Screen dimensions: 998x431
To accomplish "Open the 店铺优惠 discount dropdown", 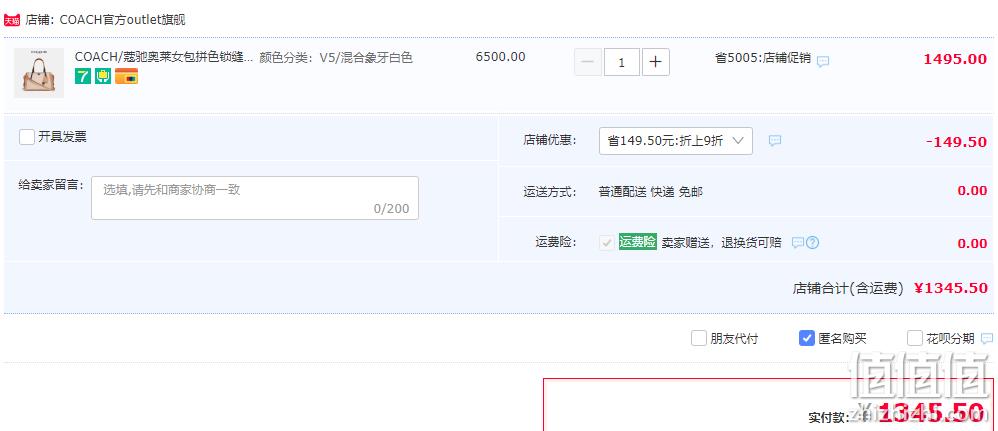I will click(x=675, y=141).
